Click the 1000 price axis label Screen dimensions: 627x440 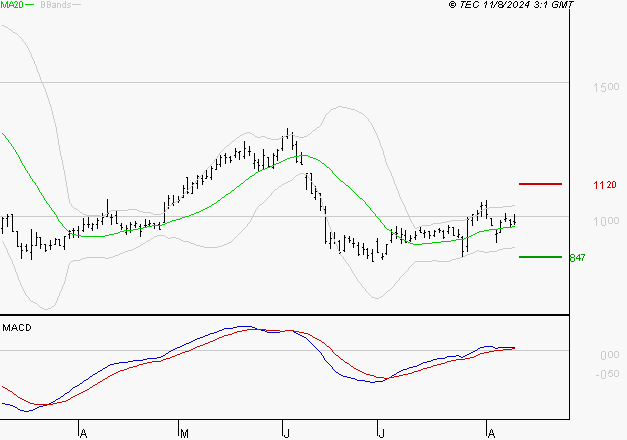click(606, 221)
